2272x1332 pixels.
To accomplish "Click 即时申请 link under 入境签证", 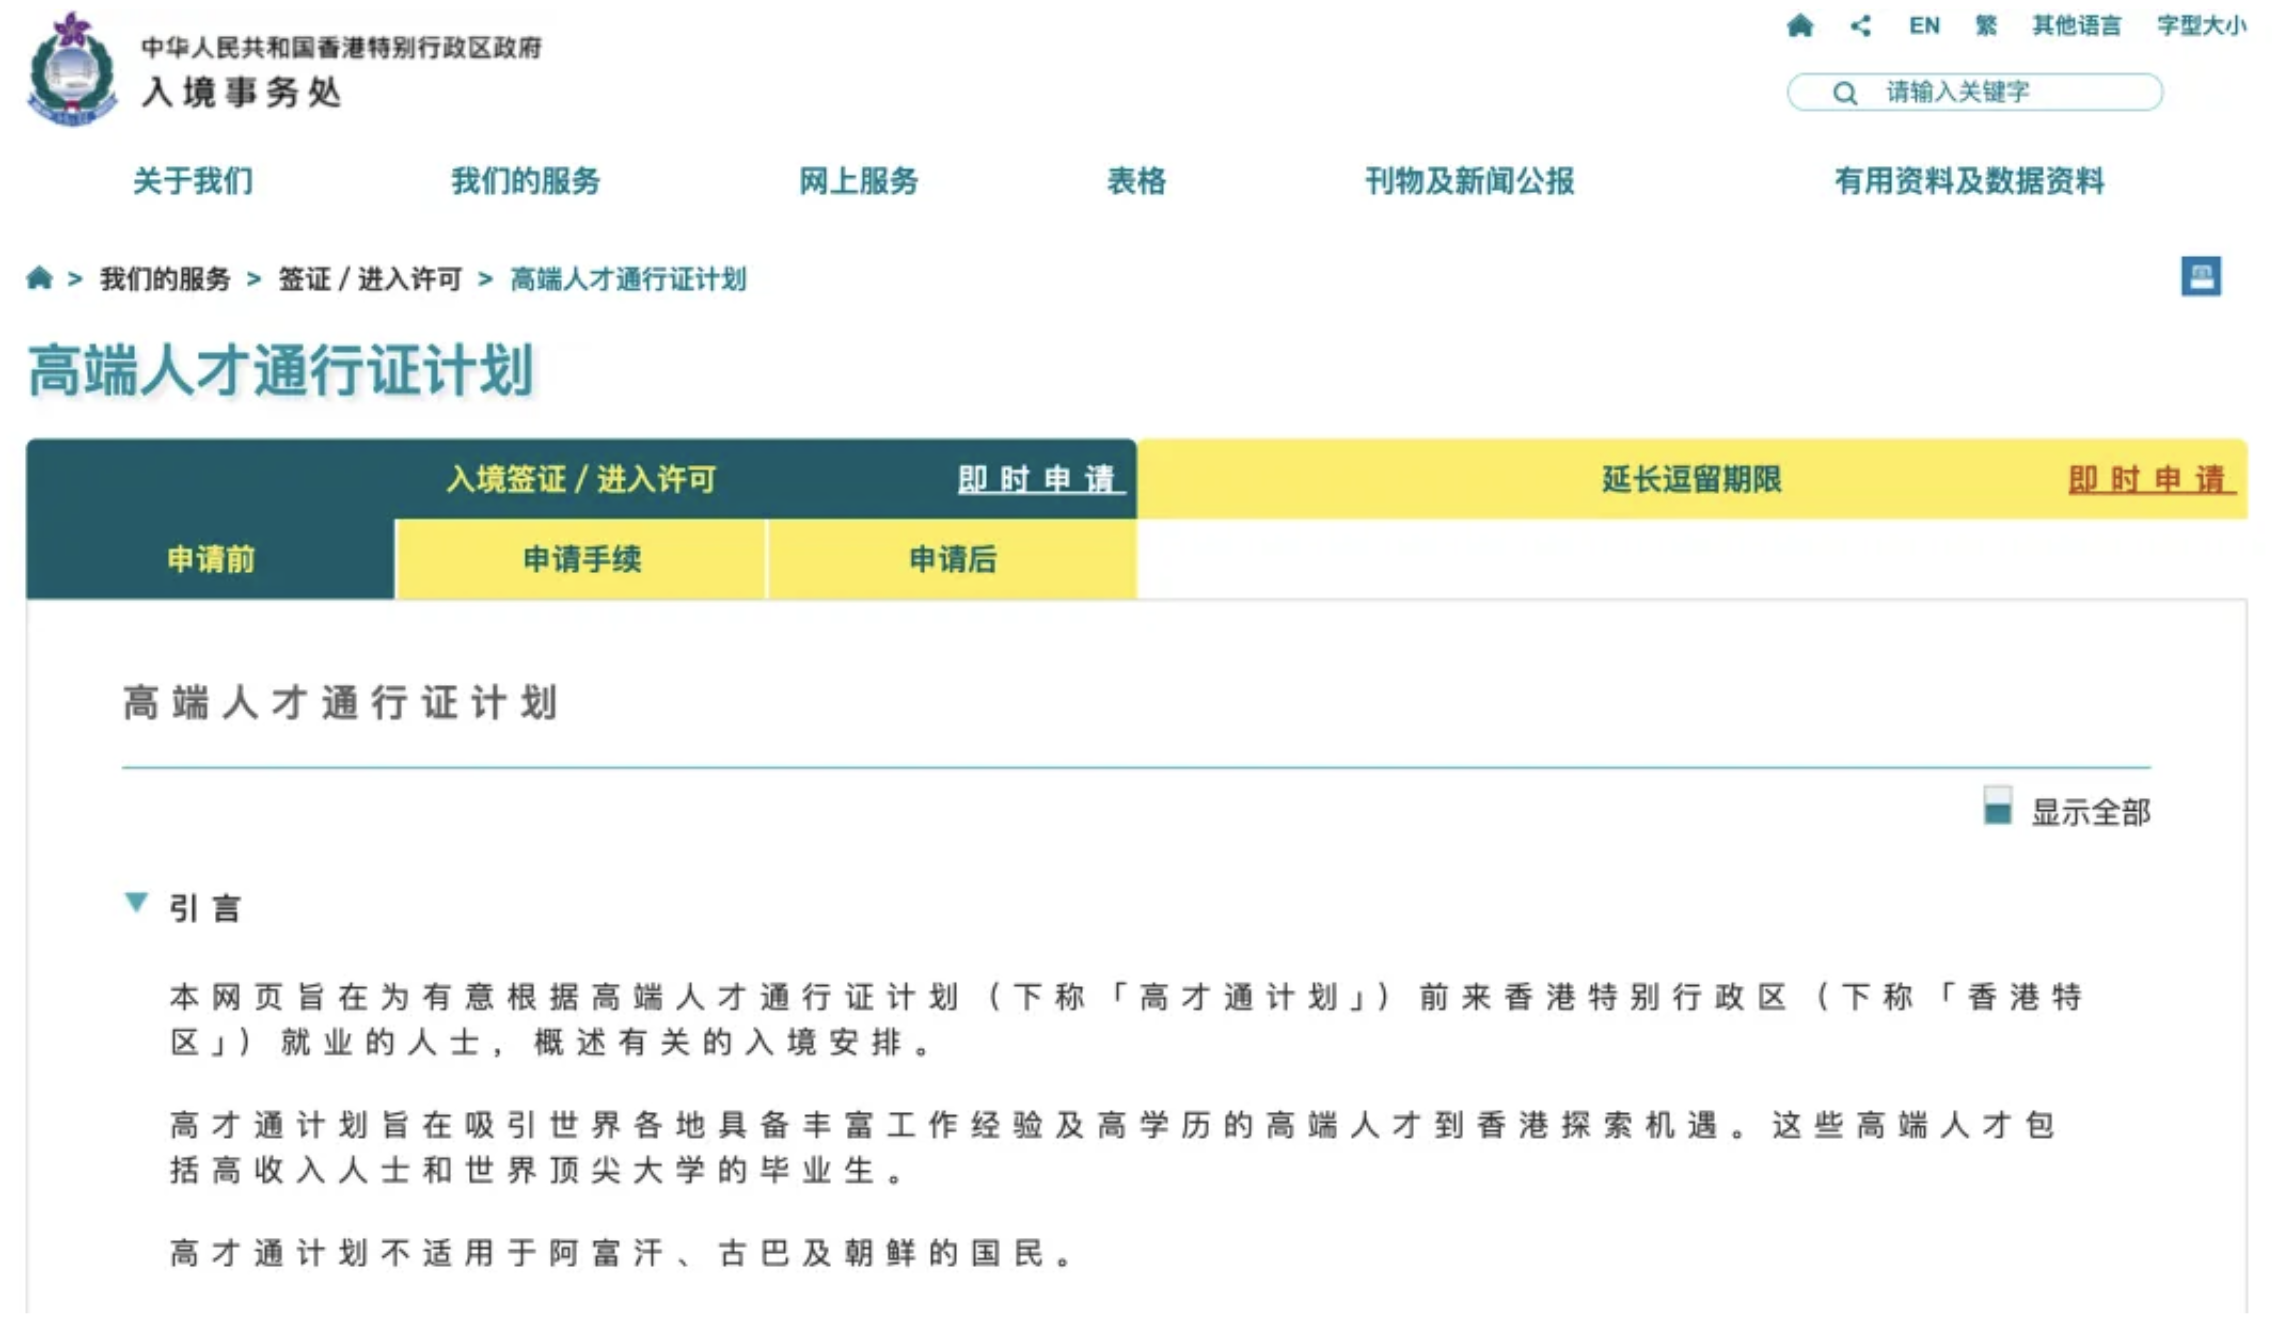I will [1040, 479].
